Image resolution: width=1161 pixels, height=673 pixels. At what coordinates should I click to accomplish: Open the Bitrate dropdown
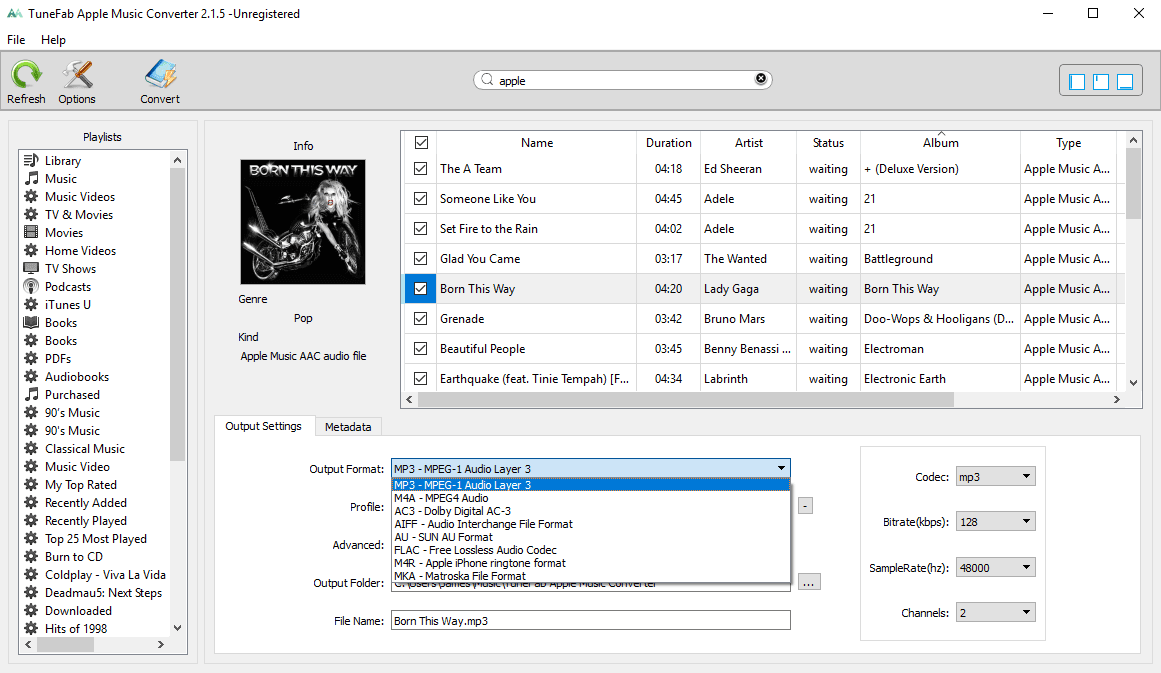point(995,522)
